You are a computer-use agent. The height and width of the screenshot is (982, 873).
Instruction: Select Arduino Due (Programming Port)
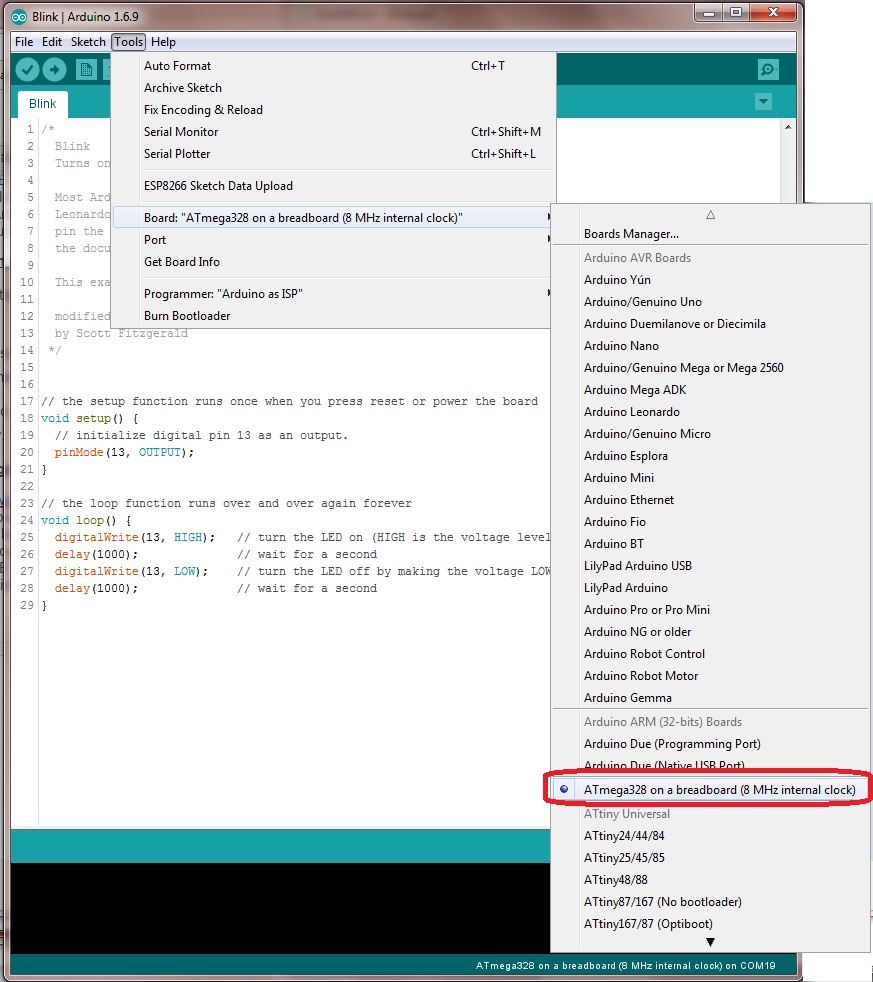tap(710, 744)
